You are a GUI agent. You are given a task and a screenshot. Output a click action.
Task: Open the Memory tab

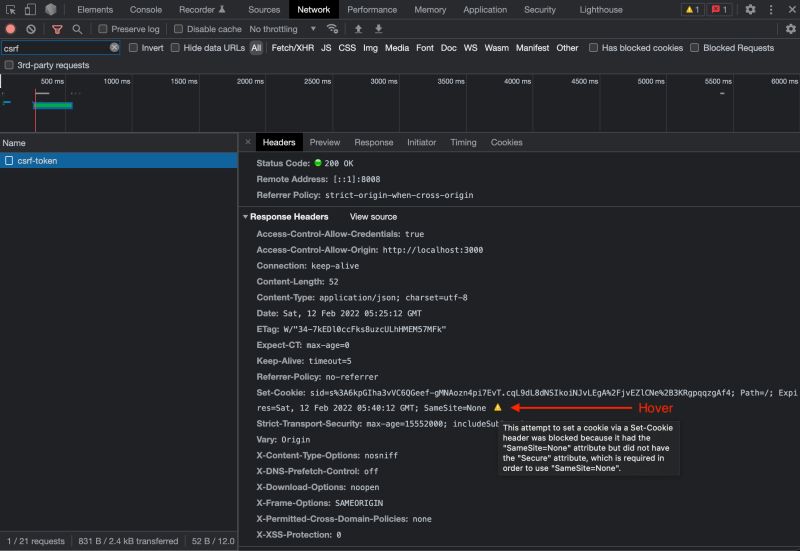tap(430, 9)
